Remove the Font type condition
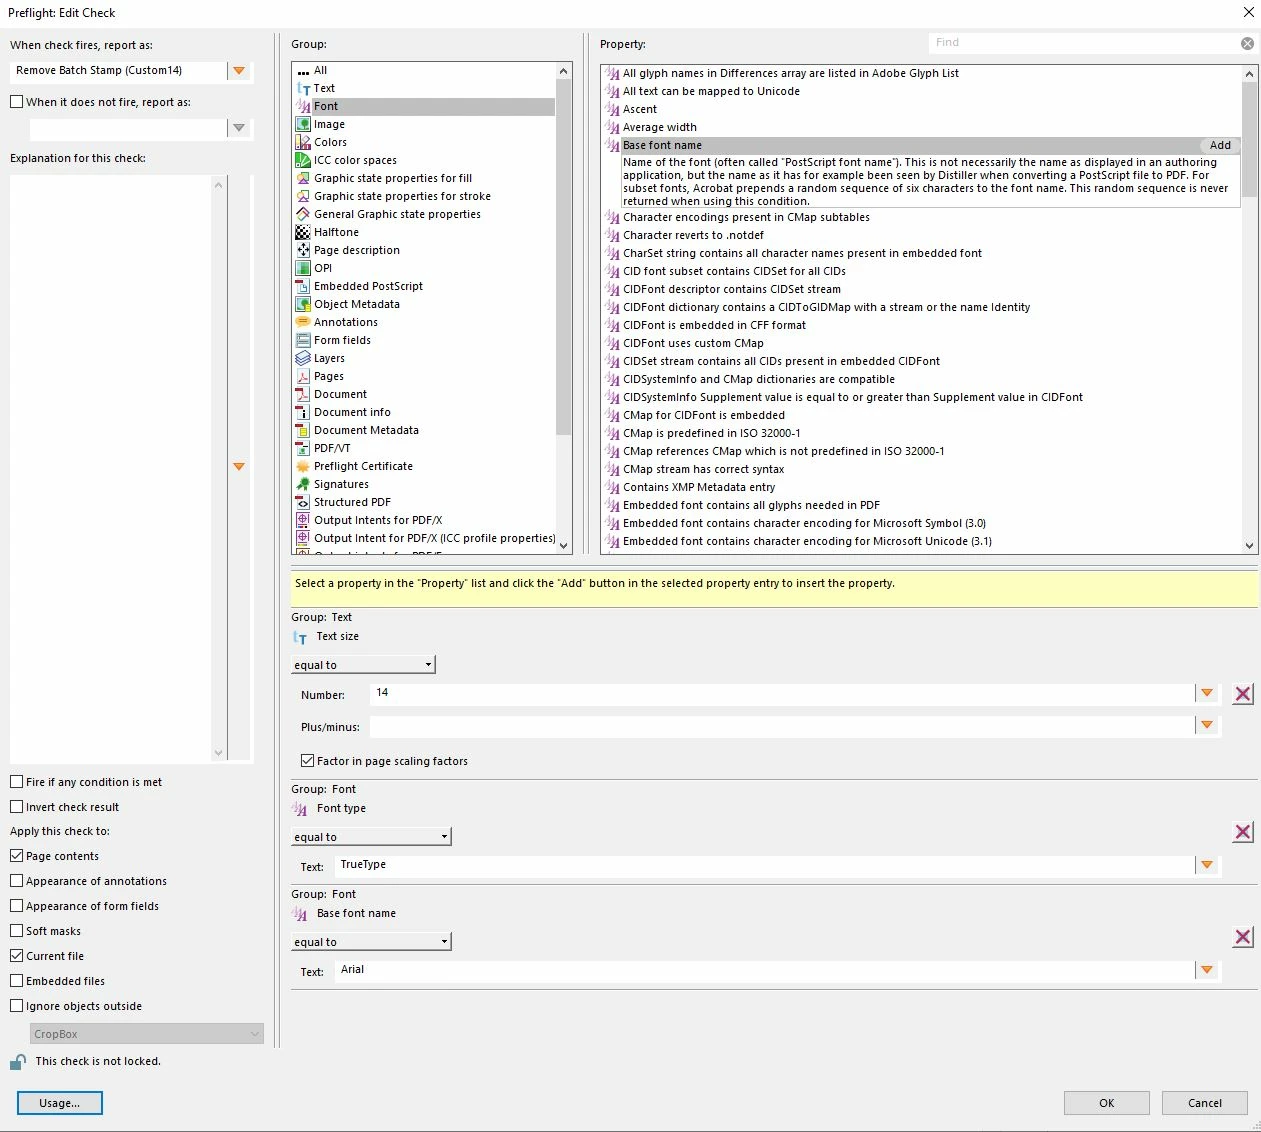The image size is (1261, 1132). pos(1243,832)
